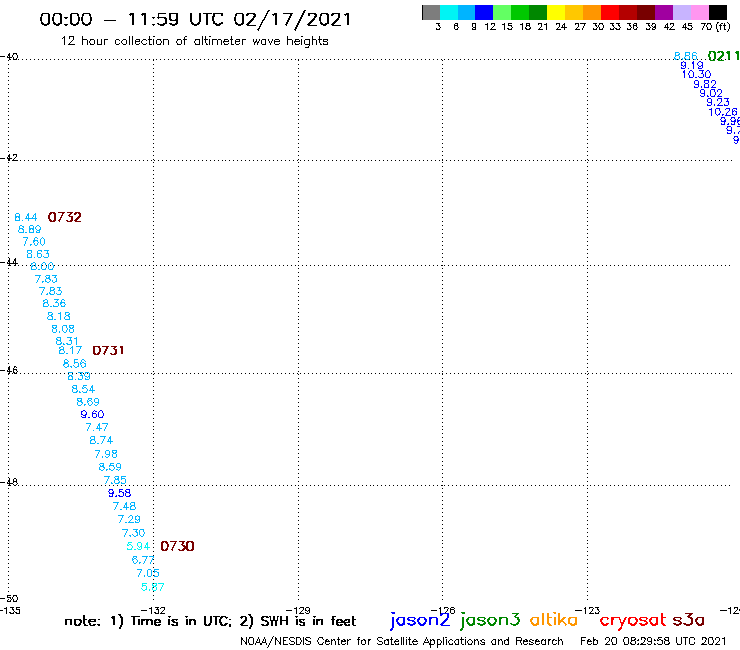Click the 8.56 wave height value

point(75,363)
